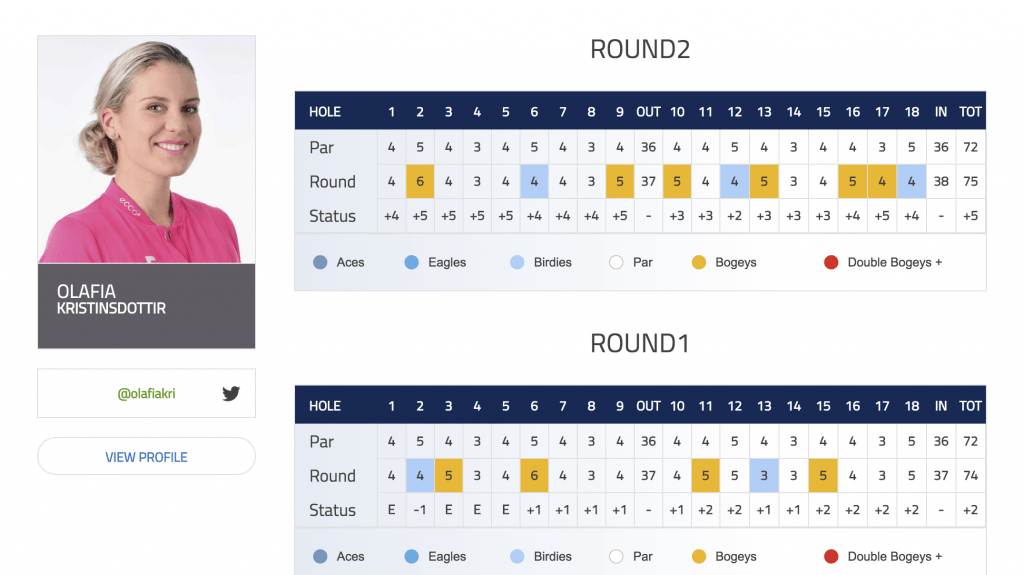
Task: Click the Round 1 Eagles legend dot
Action: 412,556
